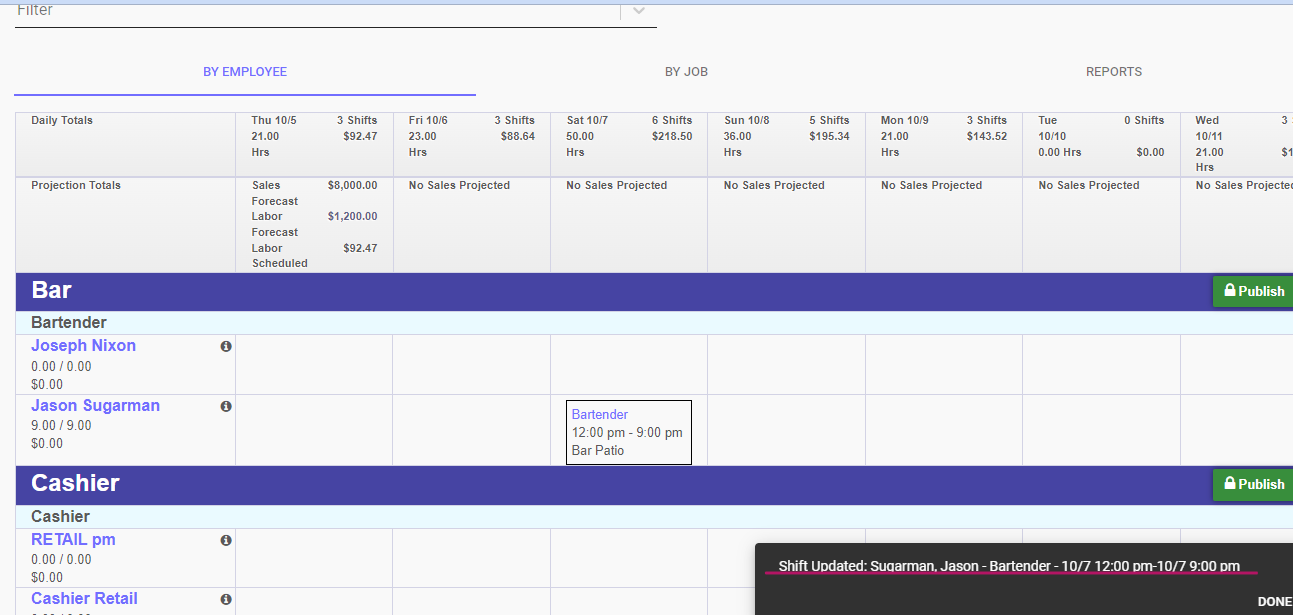Click the Labor Scheduled $92.47 value
Image resolution: width=1293 pixels, height=615 pixels.
360,249
